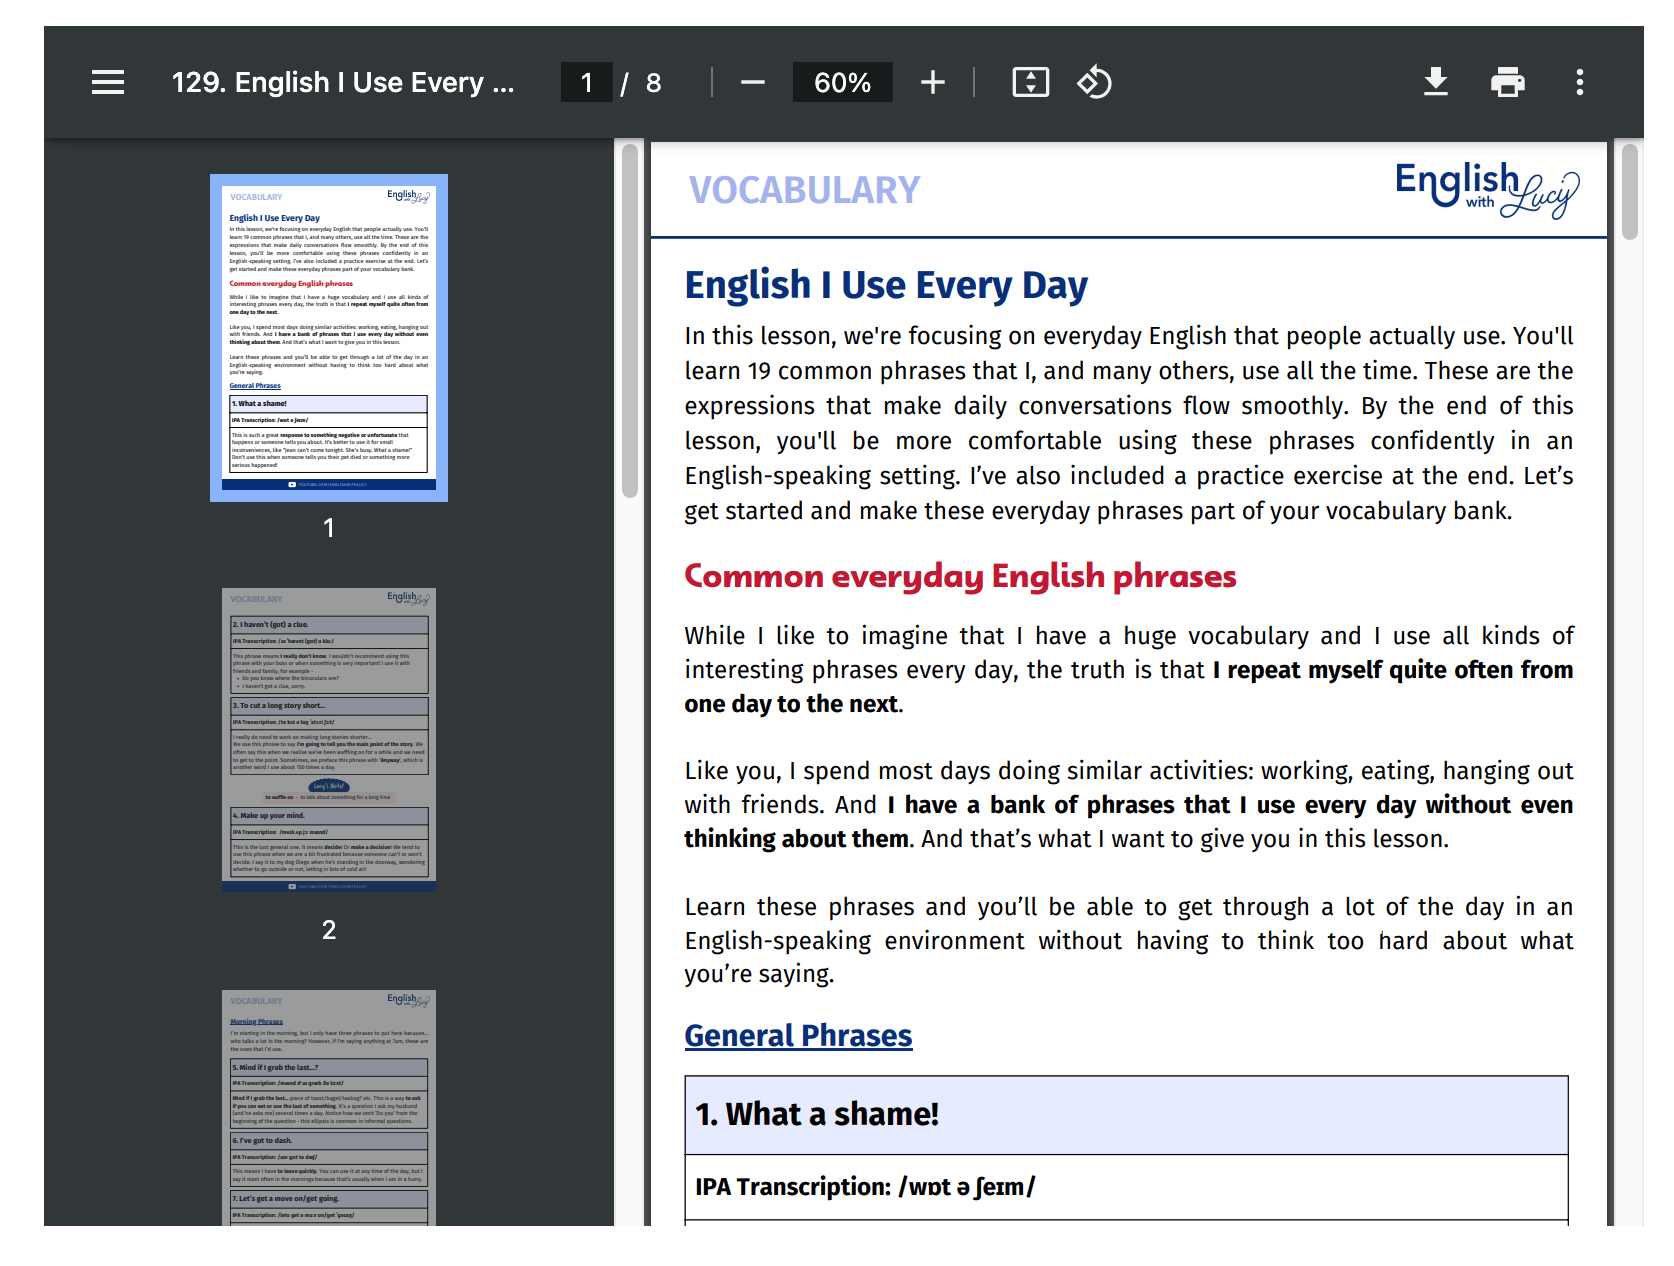Print the document

(1507, 82)
